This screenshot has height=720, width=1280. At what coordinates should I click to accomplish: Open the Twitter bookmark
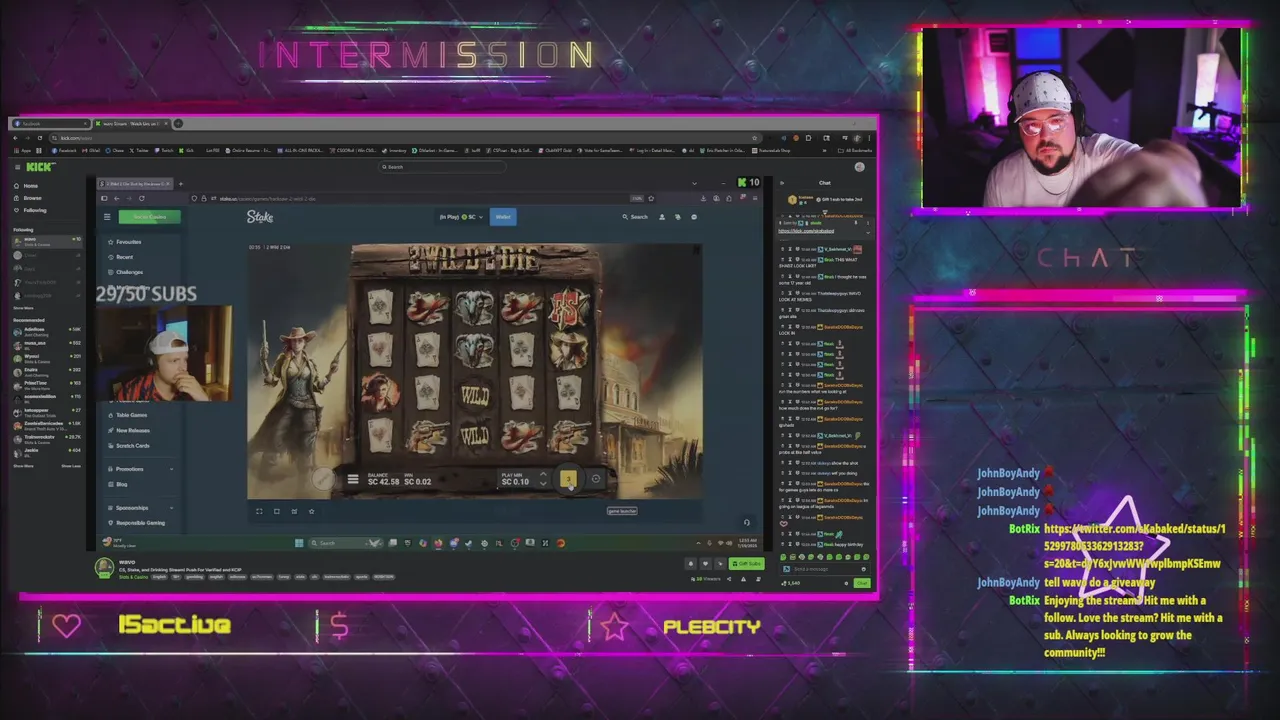pos(140,150)
